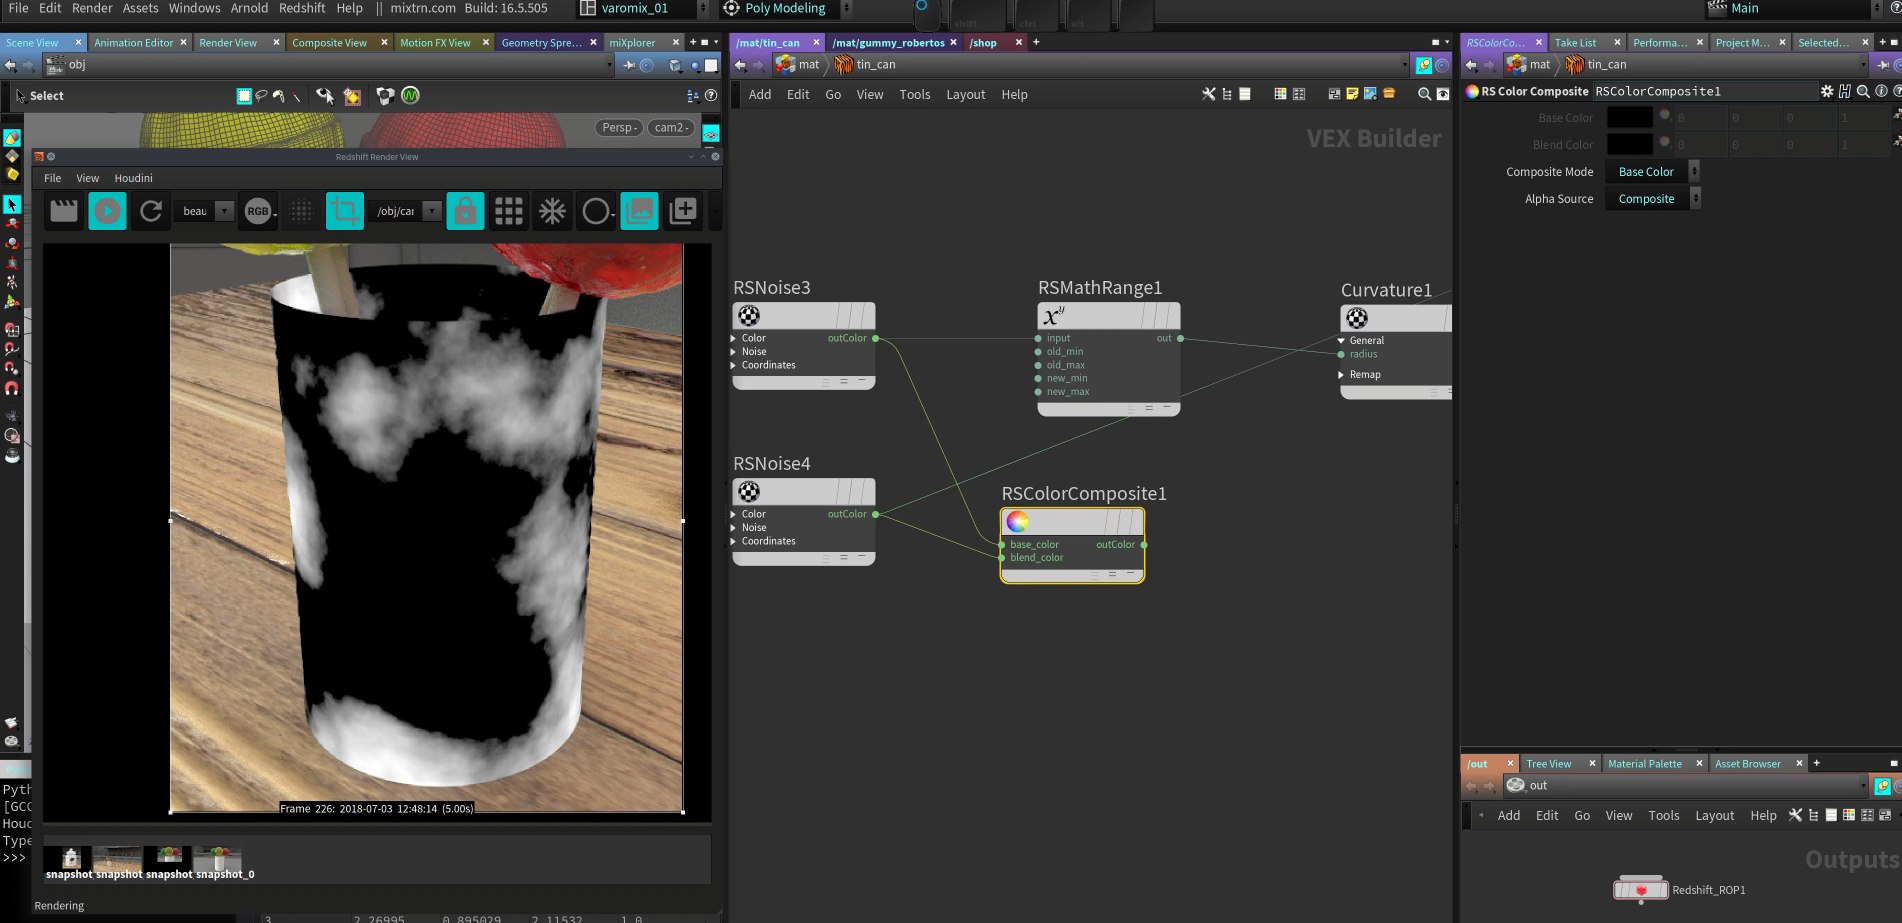Open the Composite Mode dropdown
The image size is (1902, 923).
[x=1652, y=172]
